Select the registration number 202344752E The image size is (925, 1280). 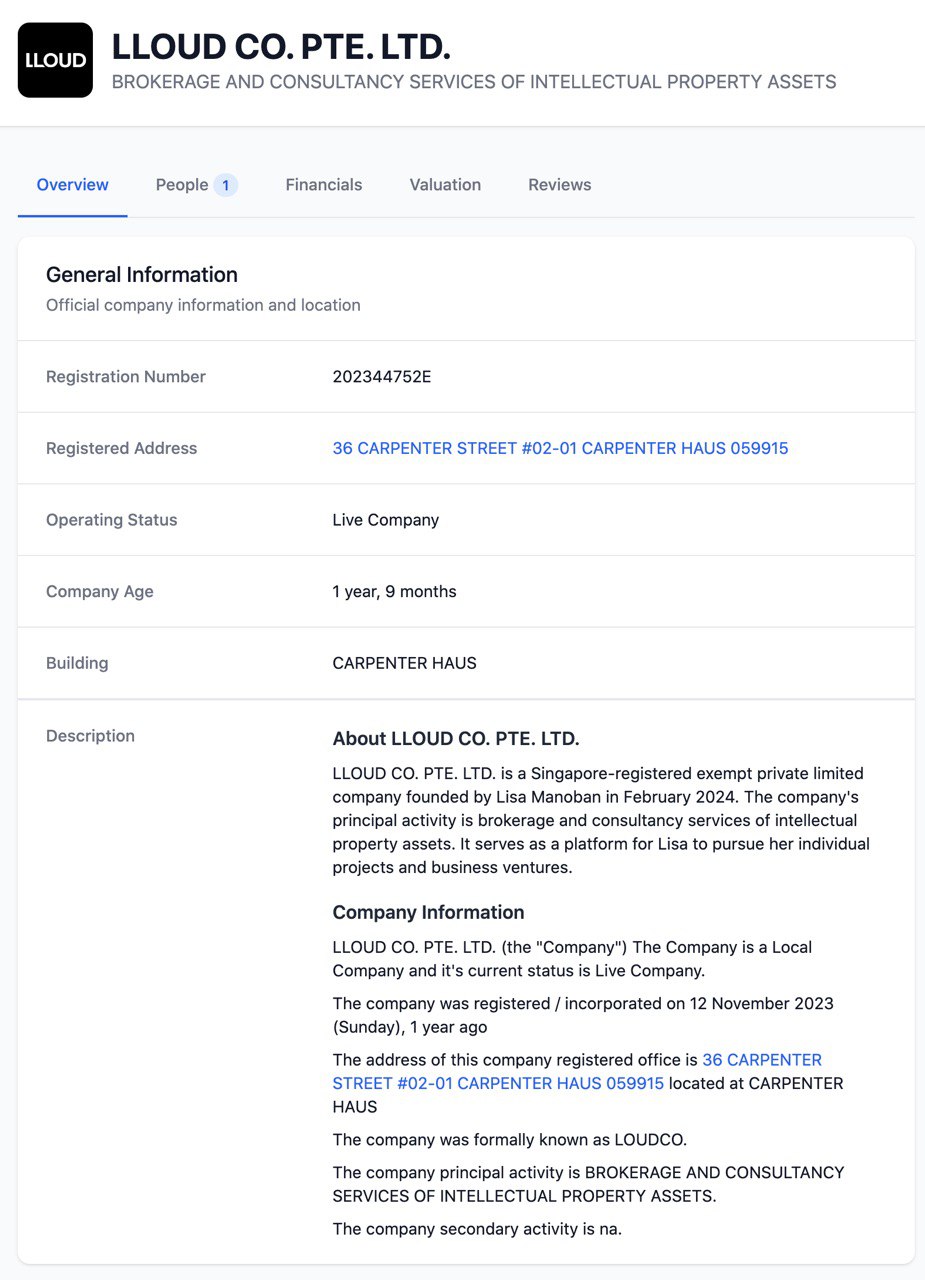[382, 377]
